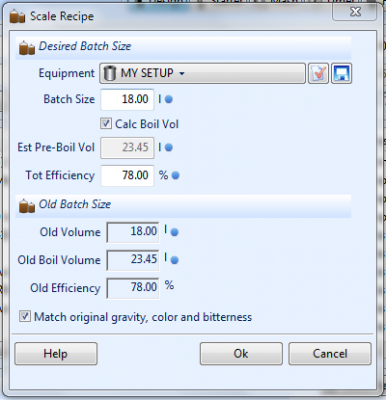The height and width of the screenshot is (400, 386).
Task: Click the blue floppy disk save icon
Action: click(x=341, y=73)
